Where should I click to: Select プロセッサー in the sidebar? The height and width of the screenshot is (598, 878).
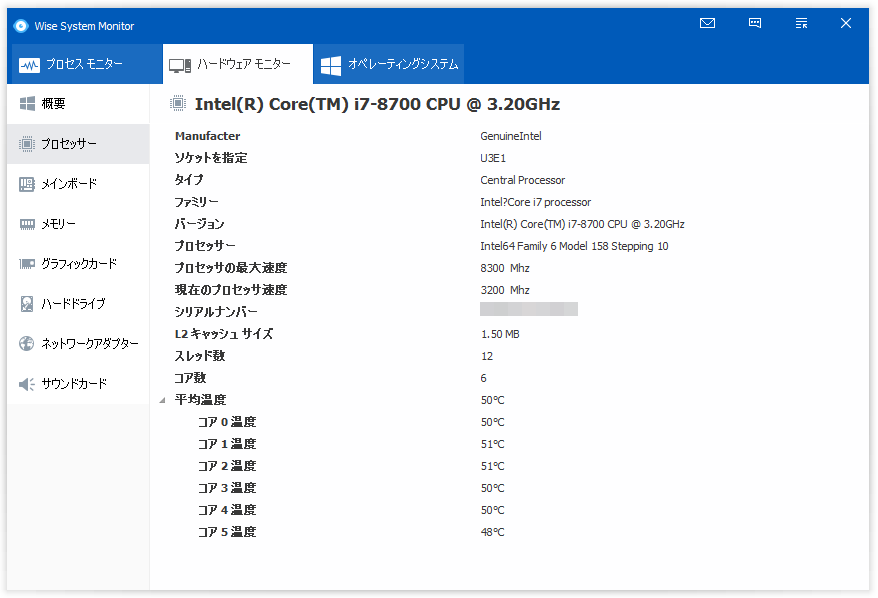tap(78, 144)
